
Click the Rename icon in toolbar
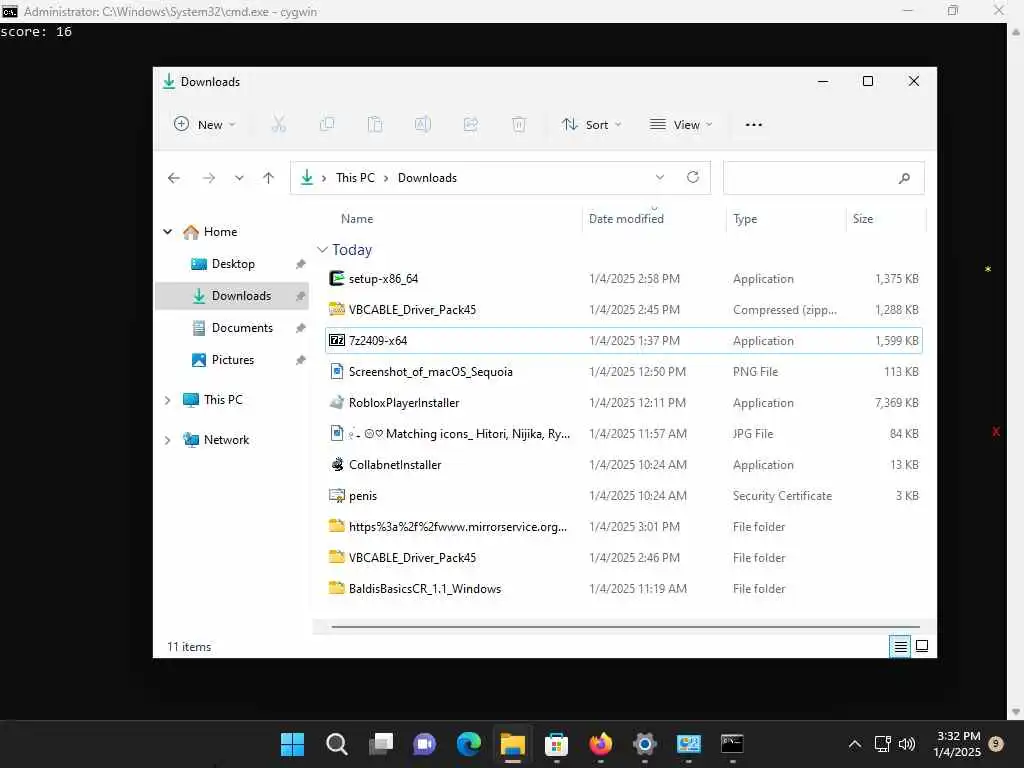pyautogui.click(x=423, y=124)
